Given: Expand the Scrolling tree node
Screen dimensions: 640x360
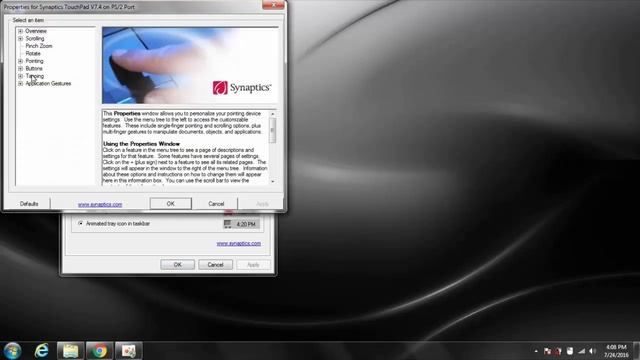Looking at the screenshot, I should (20, 38).
